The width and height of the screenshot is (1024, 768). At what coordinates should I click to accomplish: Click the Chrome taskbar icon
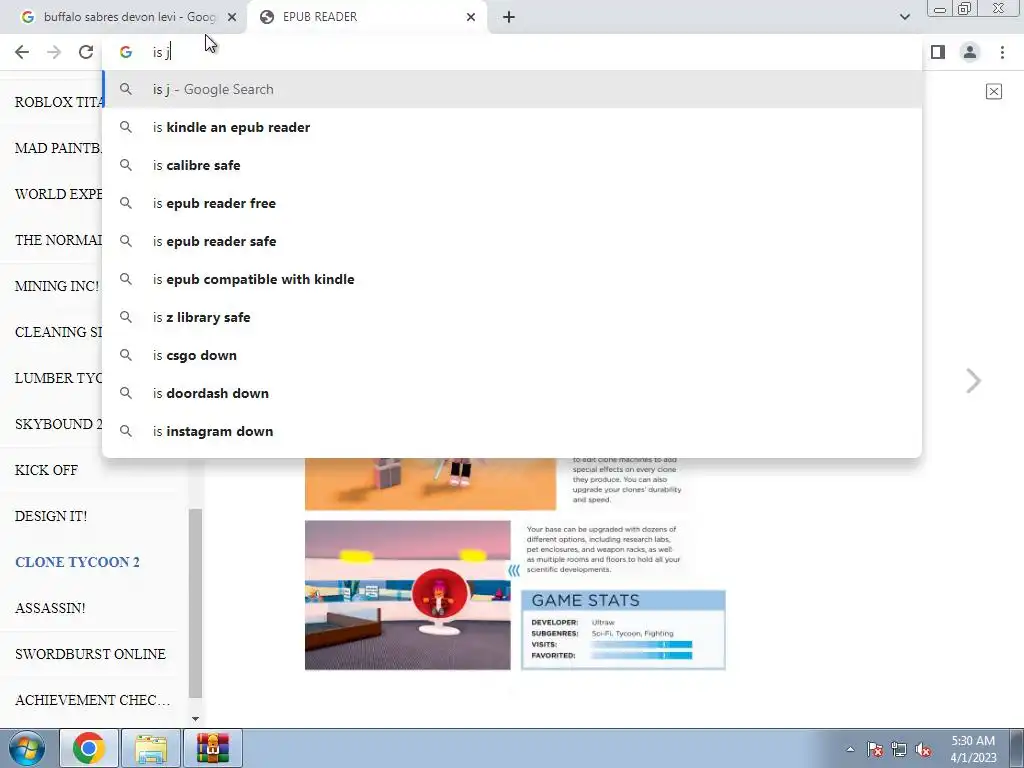pos(89,748)
